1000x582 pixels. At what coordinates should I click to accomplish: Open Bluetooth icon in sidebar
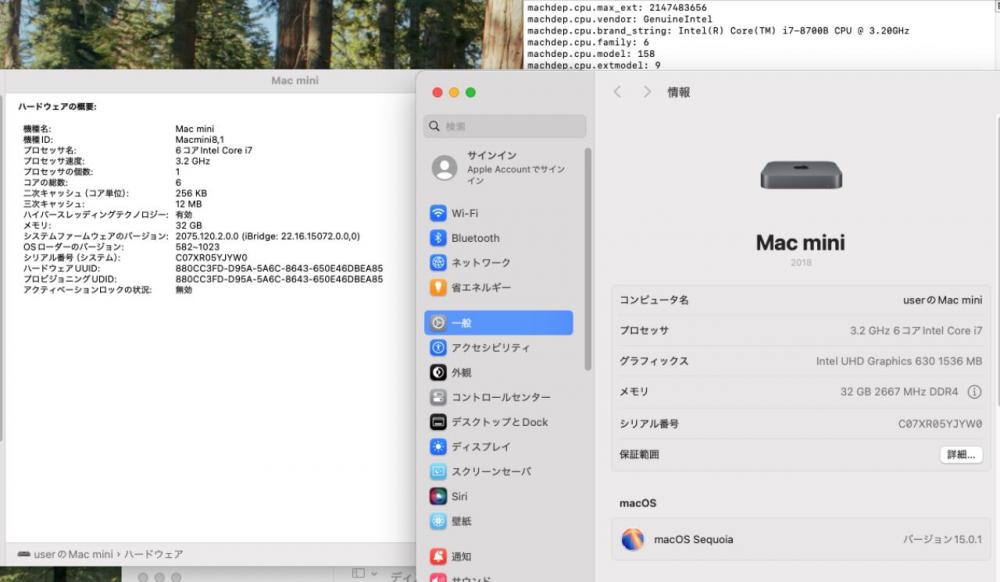coord(438,238)
